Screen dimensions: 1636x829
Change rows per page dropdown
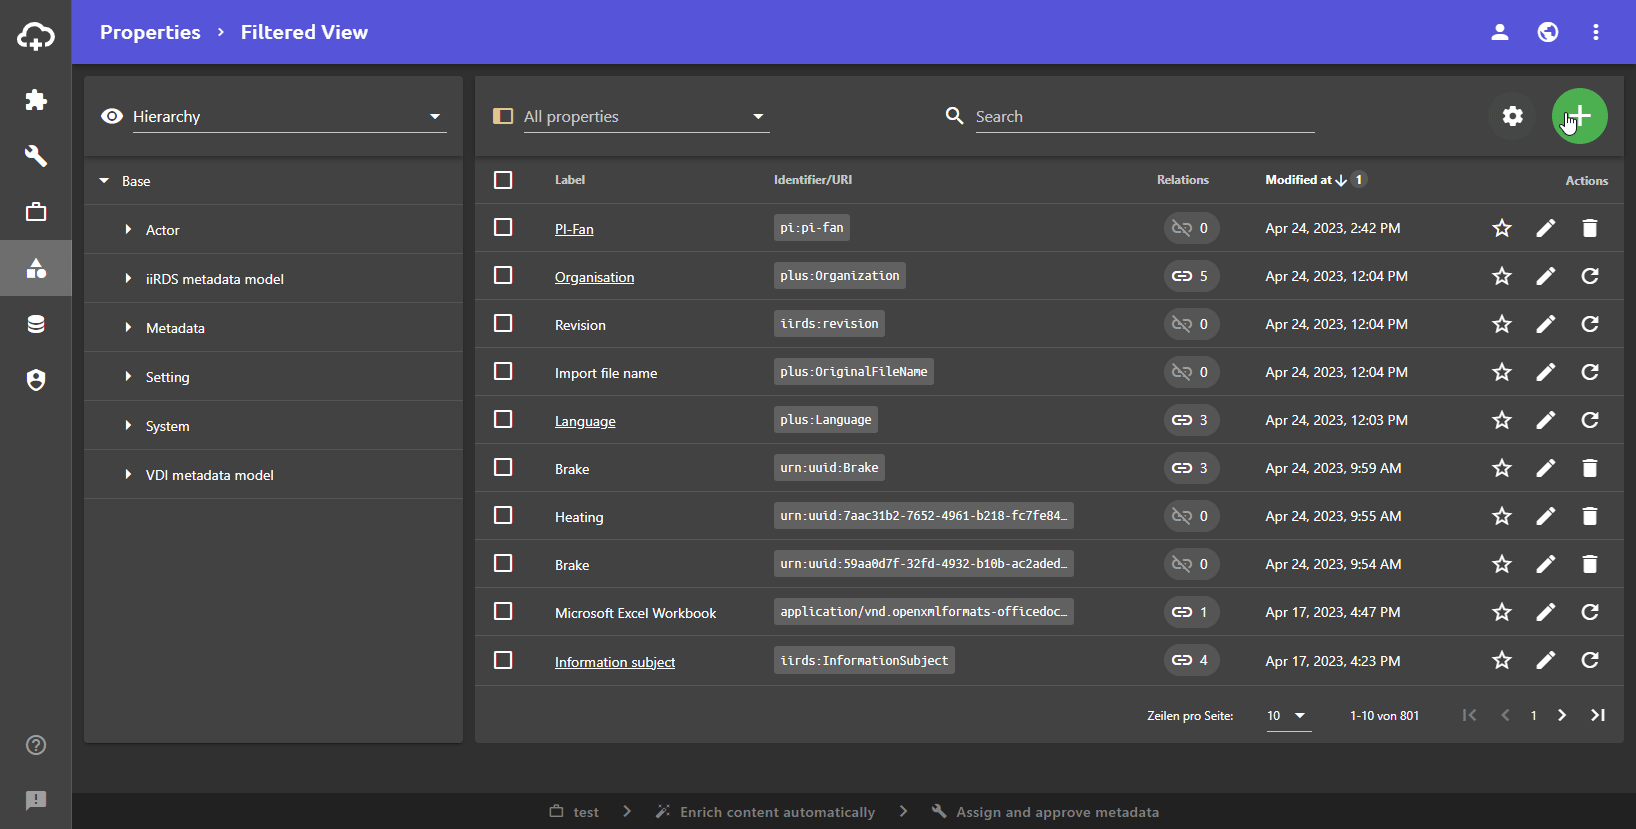pyautogui.click(x=1288, y=716)
